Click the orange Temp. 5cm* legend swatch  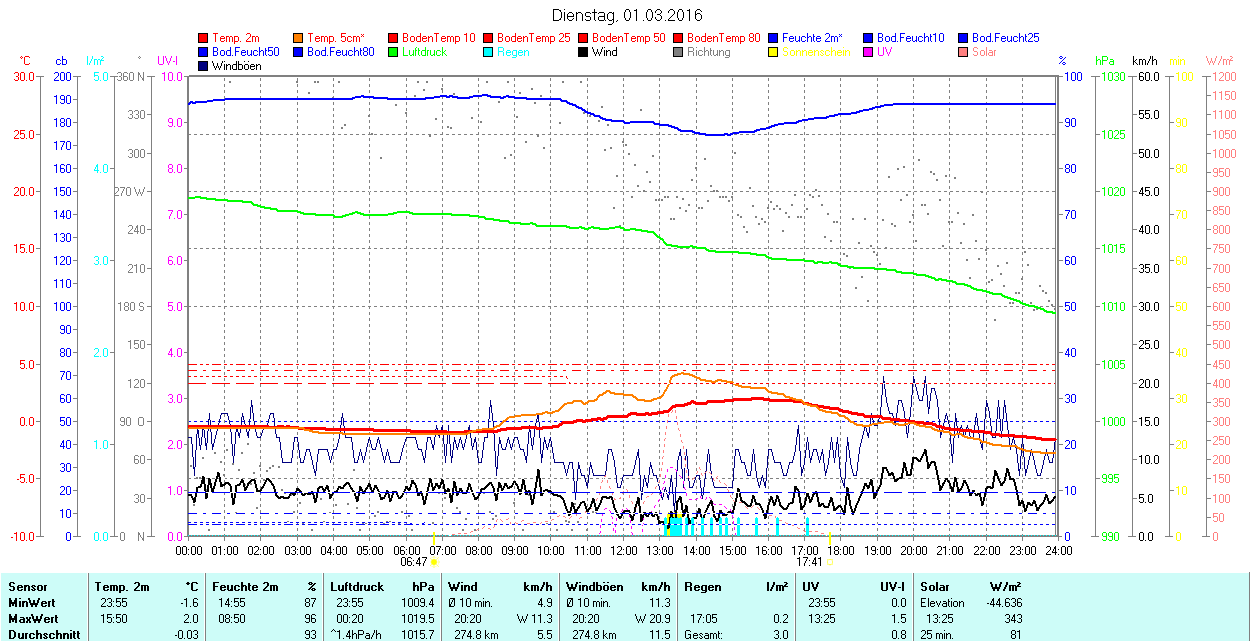299,38
